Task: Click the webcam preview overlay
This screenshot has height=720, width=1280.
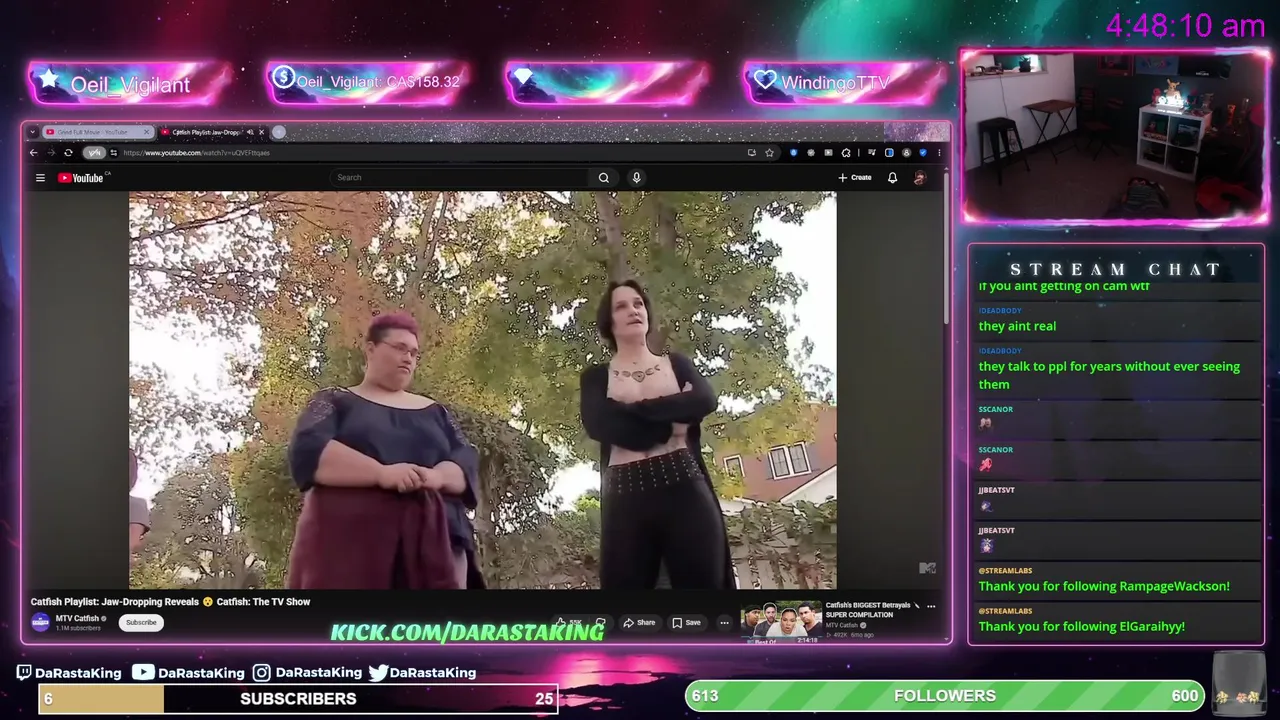Action: click(x=1115, y=135)
